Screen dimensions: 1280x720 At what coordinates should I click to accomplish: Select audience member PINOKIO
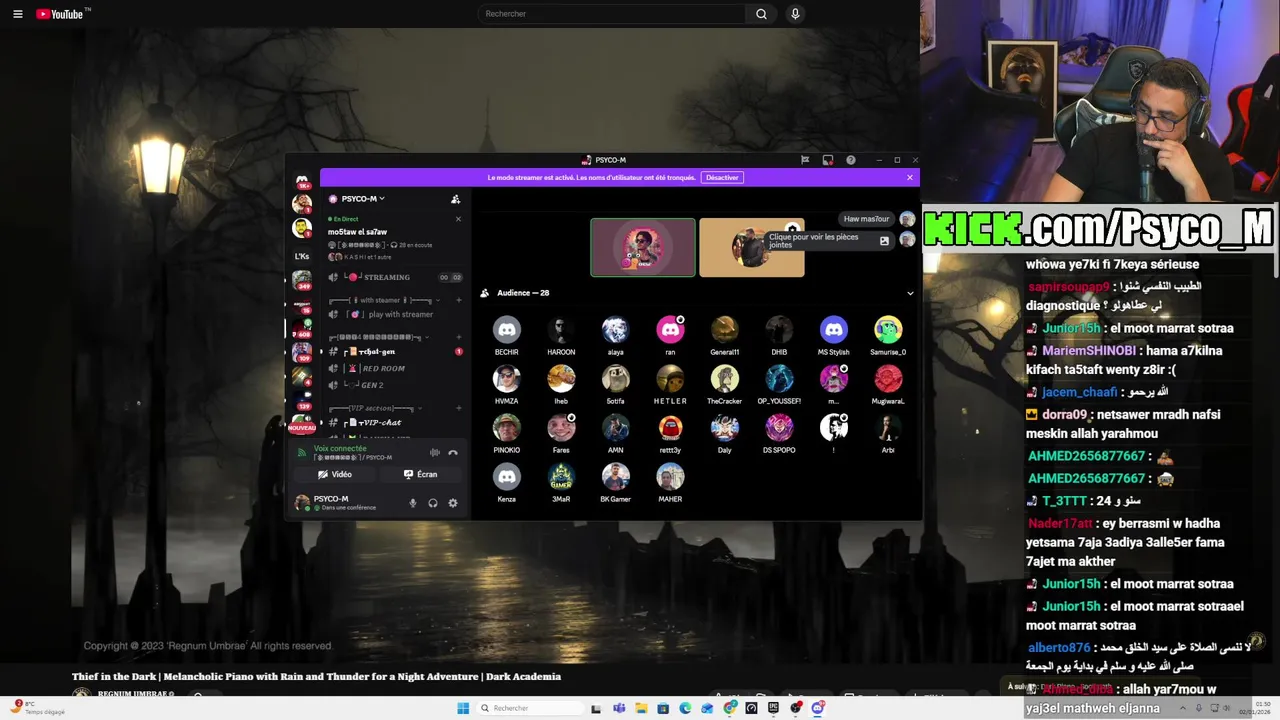click(507, 434)
